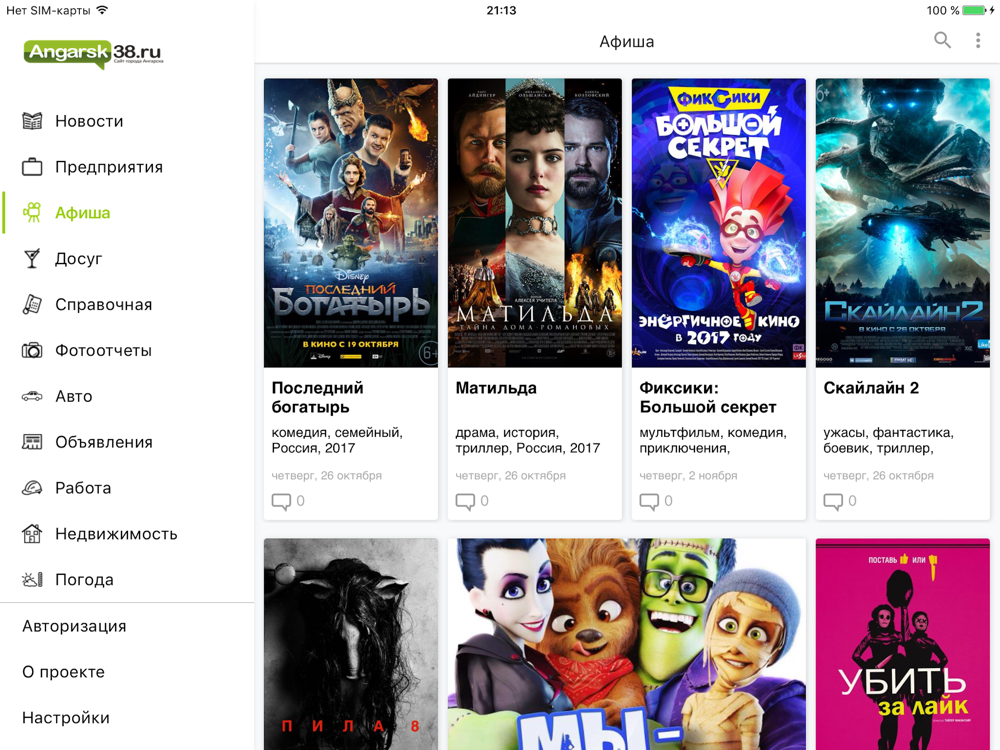Tap the Афиша header title
This screenshot has width=1000, height=750.
click(x=627, y=41)
